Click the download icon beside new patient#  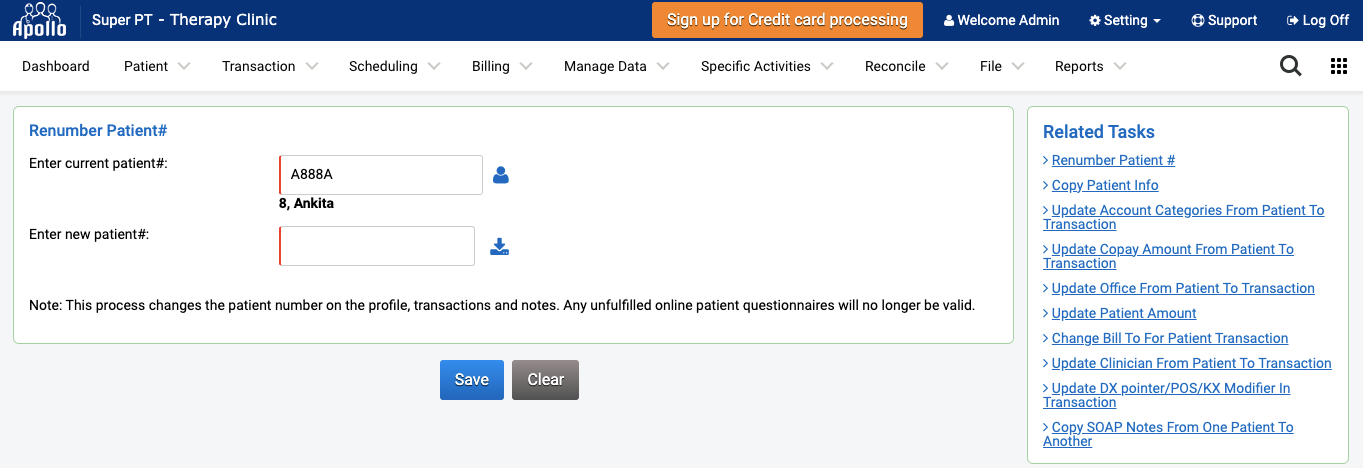point(500,246)
